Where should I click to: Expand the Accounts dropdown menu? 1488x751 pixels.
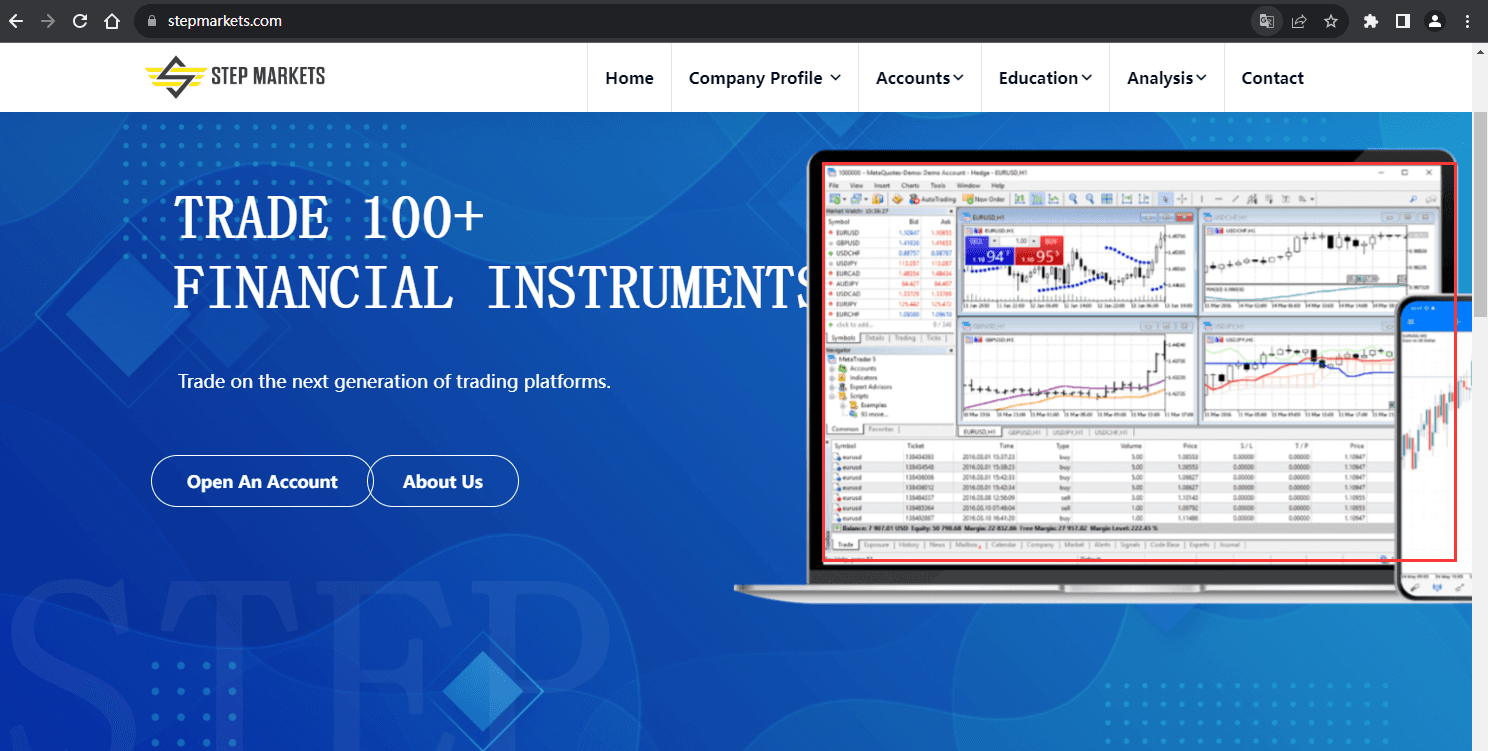[x=919, y=78]
